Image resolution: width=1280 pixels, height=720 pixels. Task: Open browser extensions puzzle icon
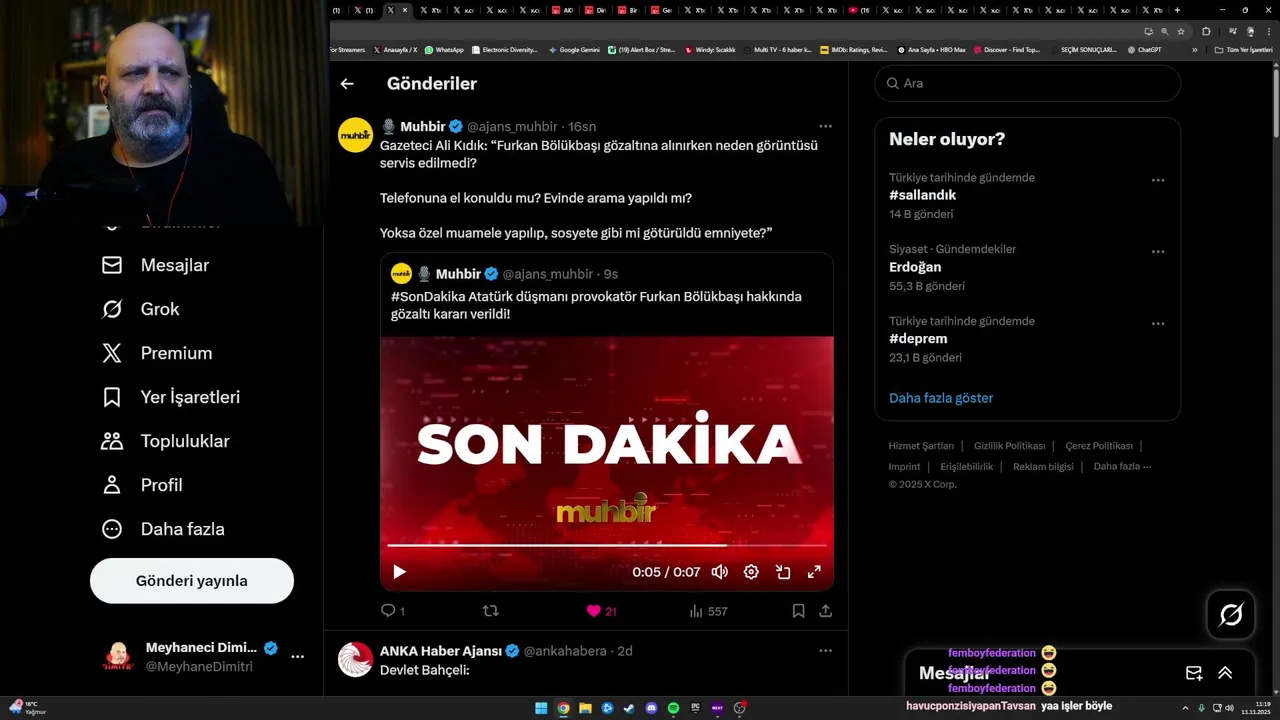click(1206, 31)
